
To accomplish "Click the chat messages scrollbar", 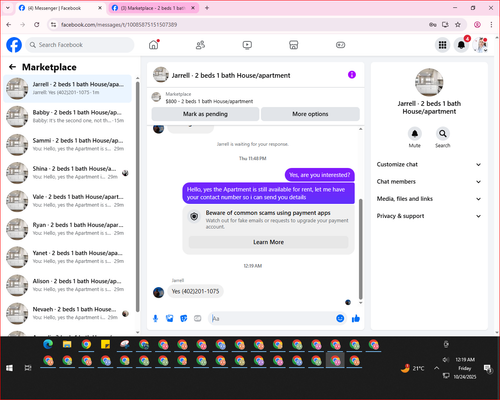I will click(360, 249).
